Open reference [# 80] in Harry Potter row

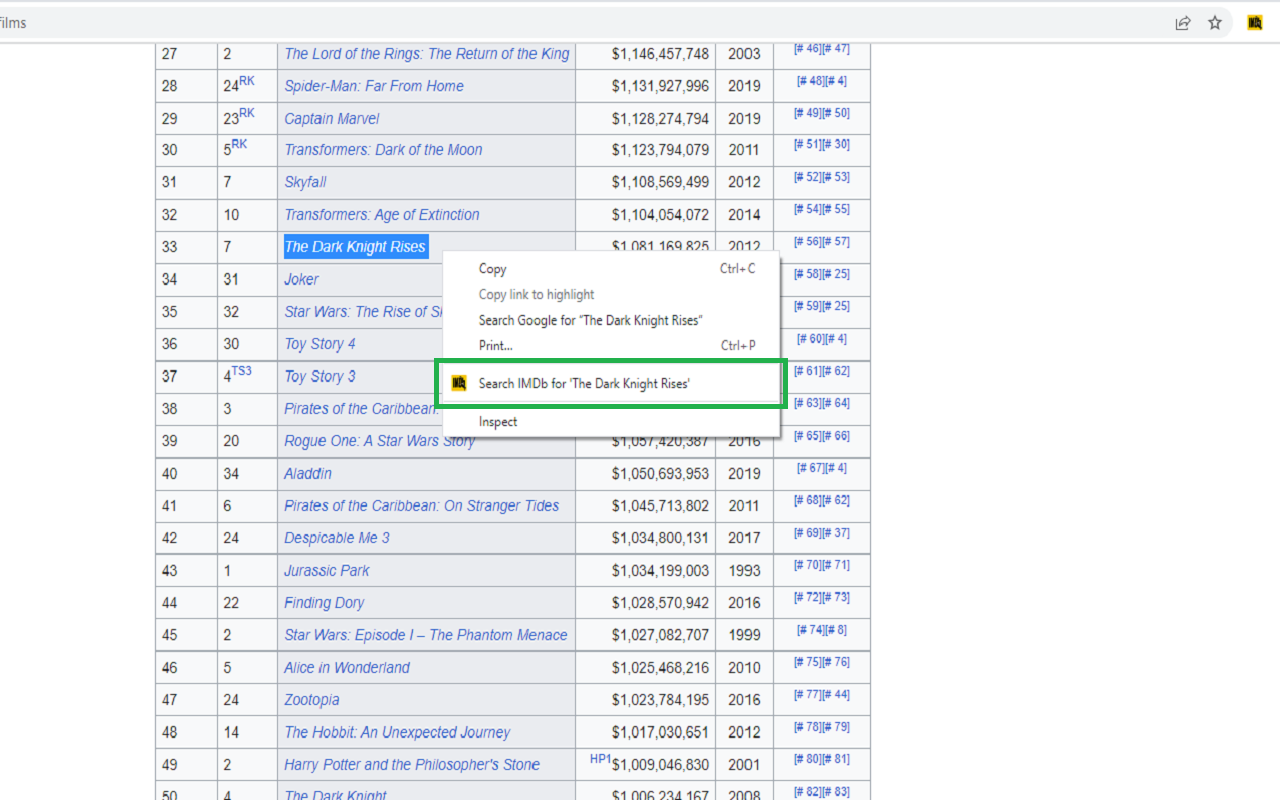807,759
